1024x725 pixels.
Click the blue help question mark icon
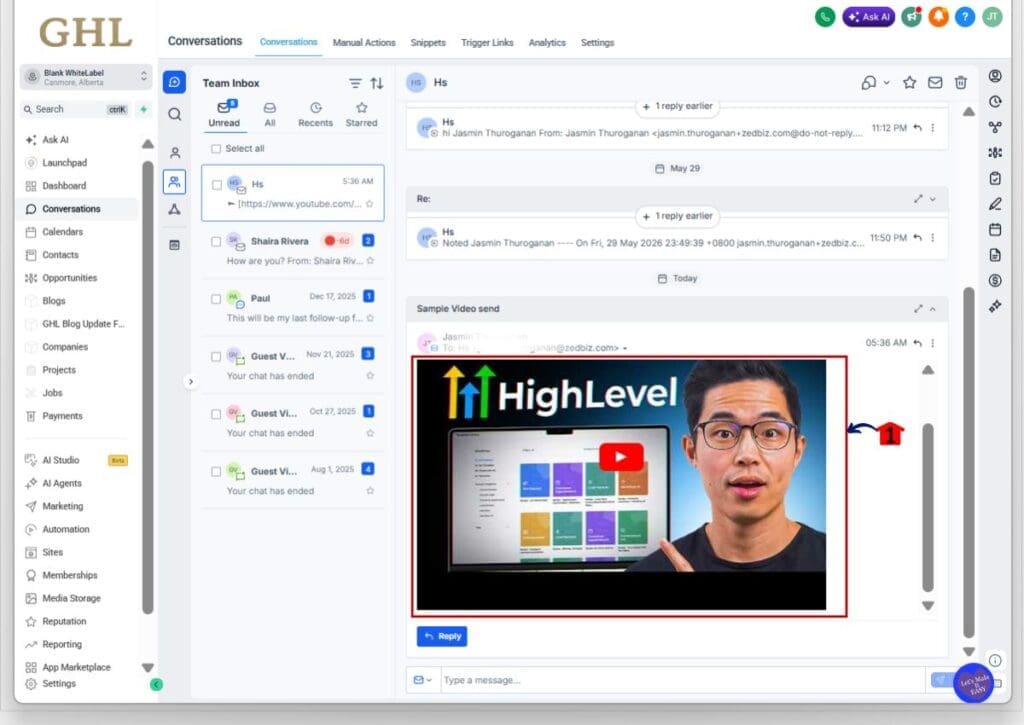click(x=965, y=17)
